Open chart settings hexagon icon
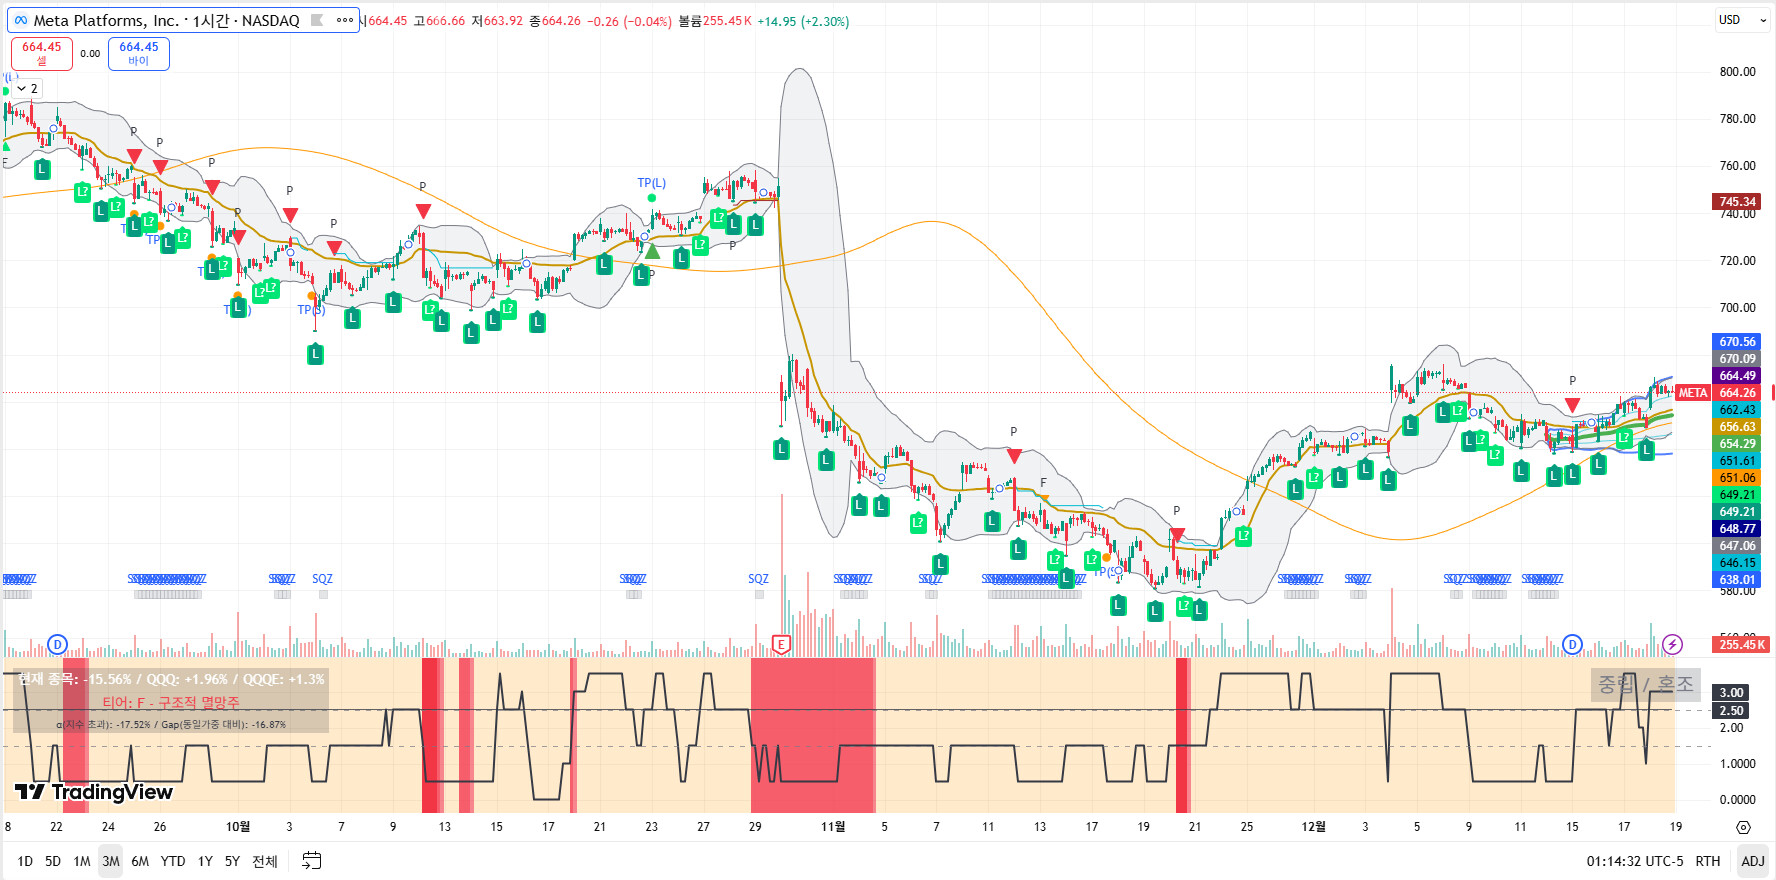This screenshot has width=1776, height=880. coord(1743,827)
